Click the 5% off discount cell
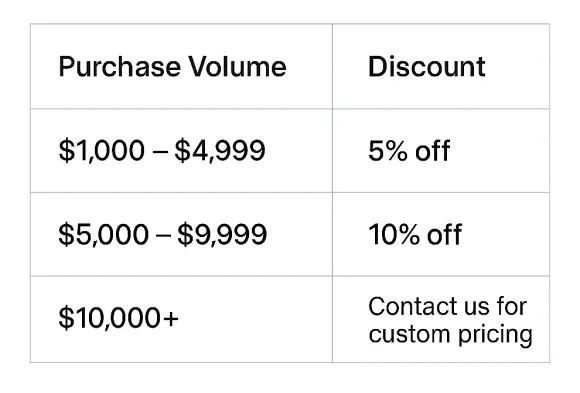Screen dimensions: 580x393 click(409, 151)
